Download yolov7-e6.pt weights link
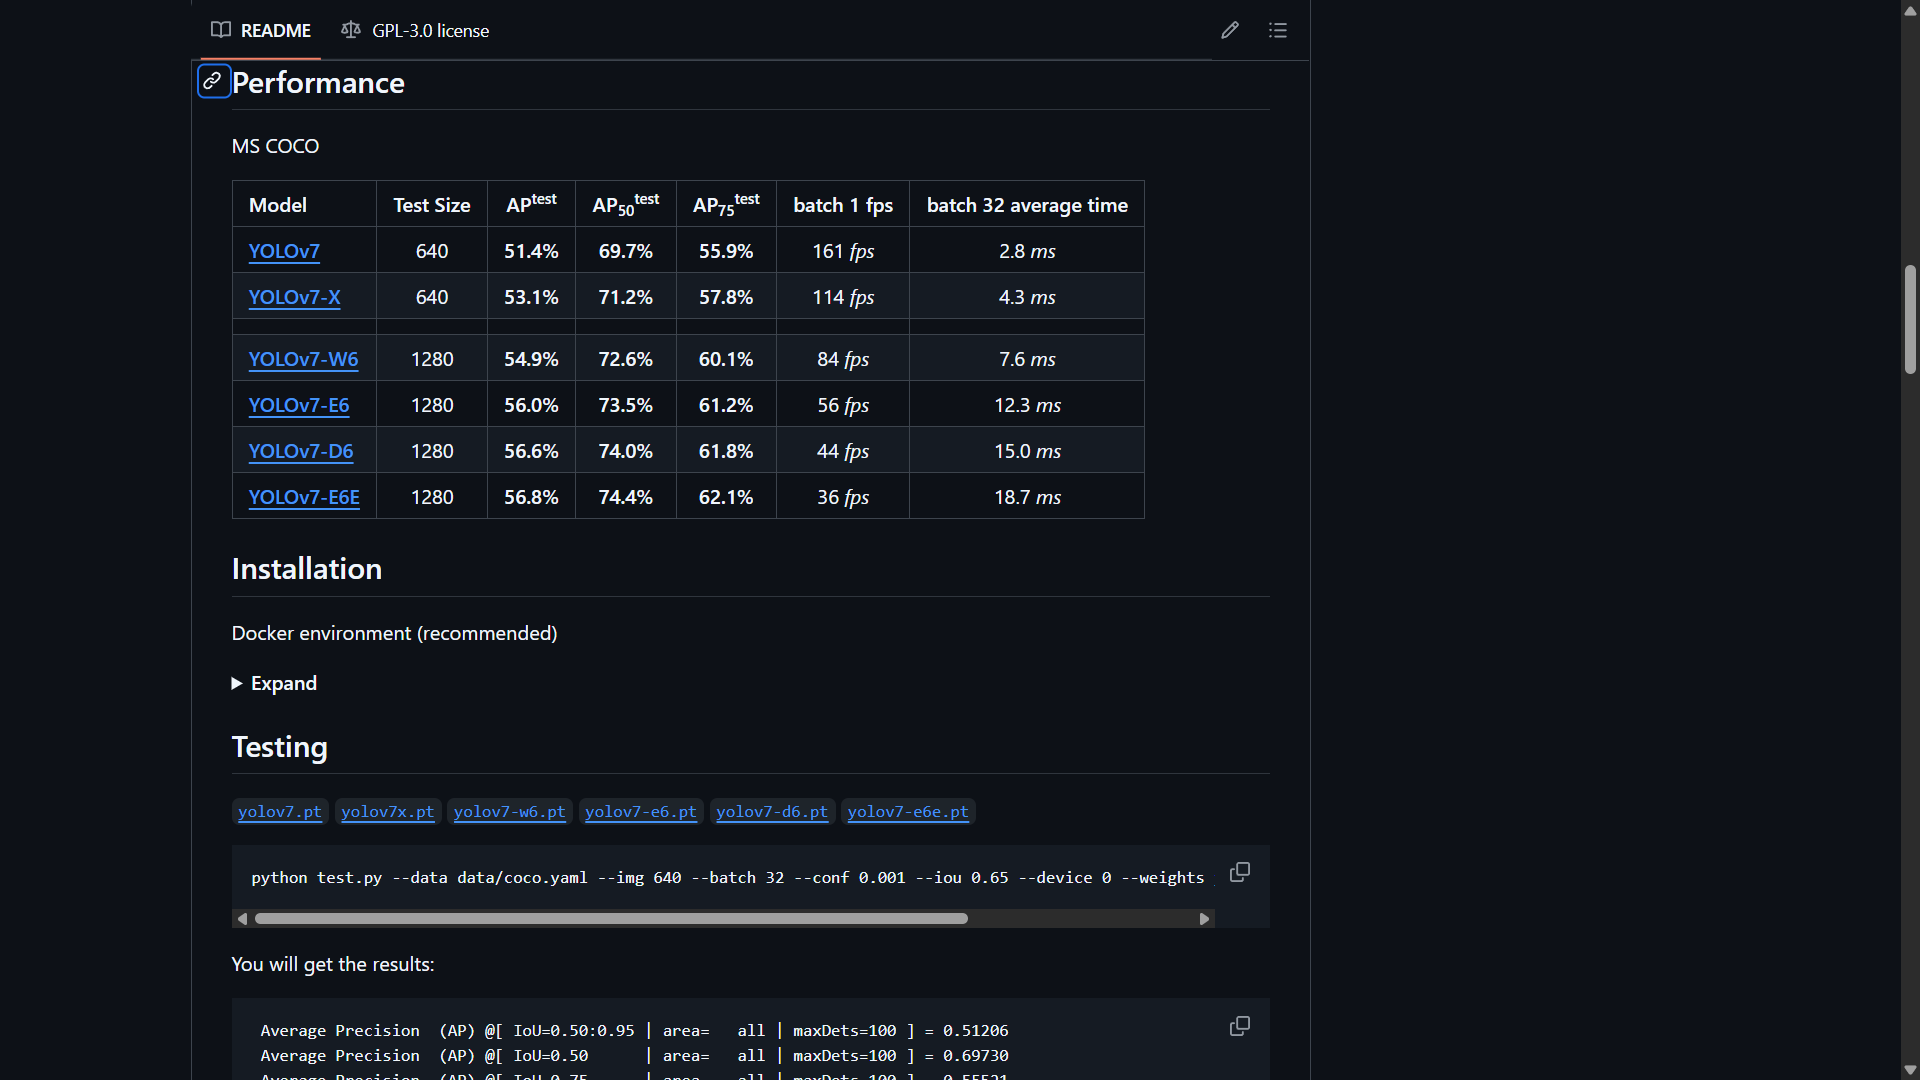Screen dimensions: 1920x1080 click(641, 811)
